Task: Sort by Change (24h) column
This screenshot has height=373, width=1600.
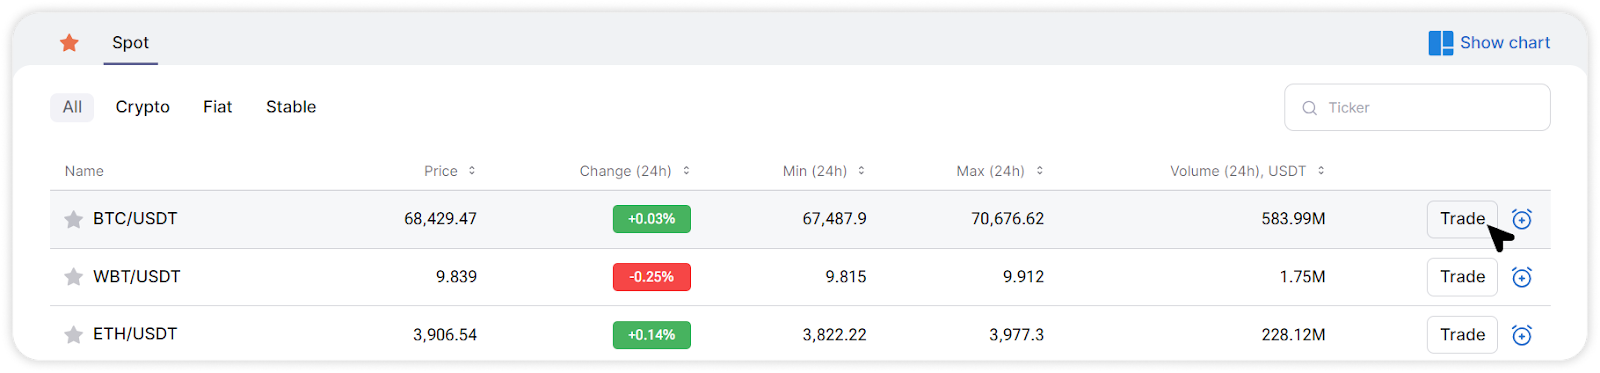Action: tap(634, 171)
